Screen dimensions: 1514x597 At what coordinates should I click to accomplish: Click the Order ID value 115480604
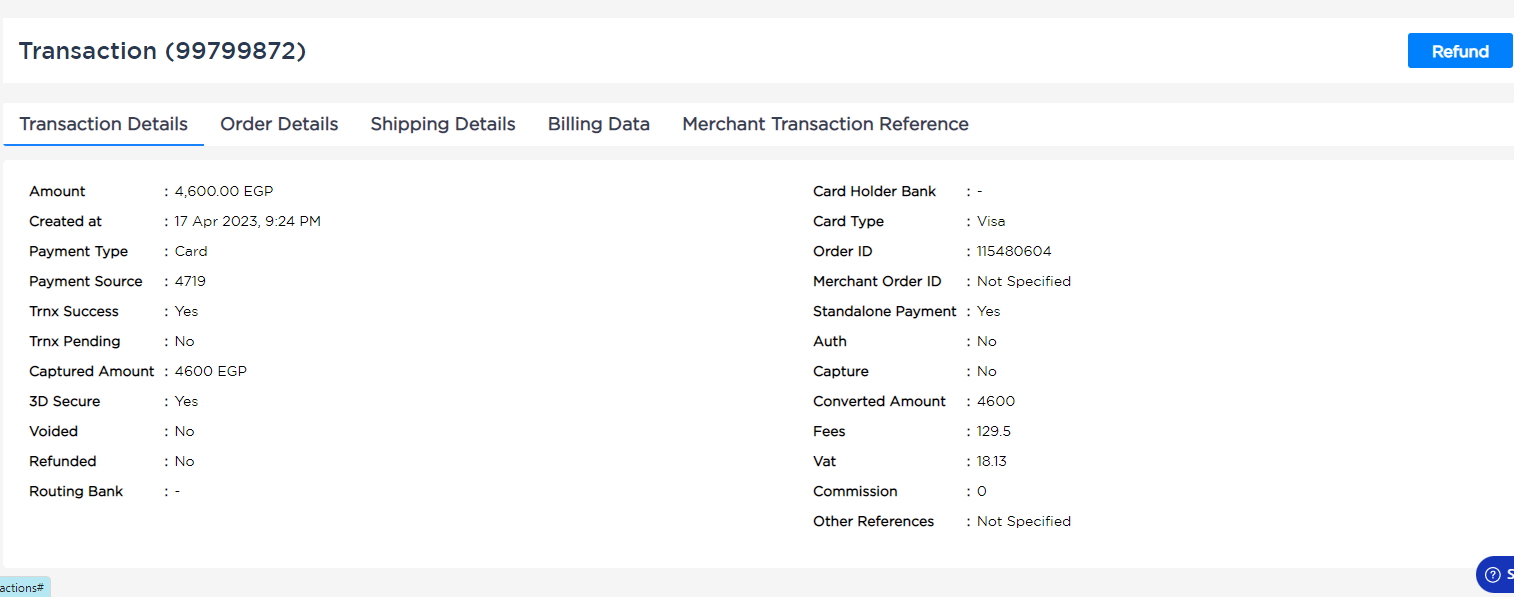[1014, 251]
